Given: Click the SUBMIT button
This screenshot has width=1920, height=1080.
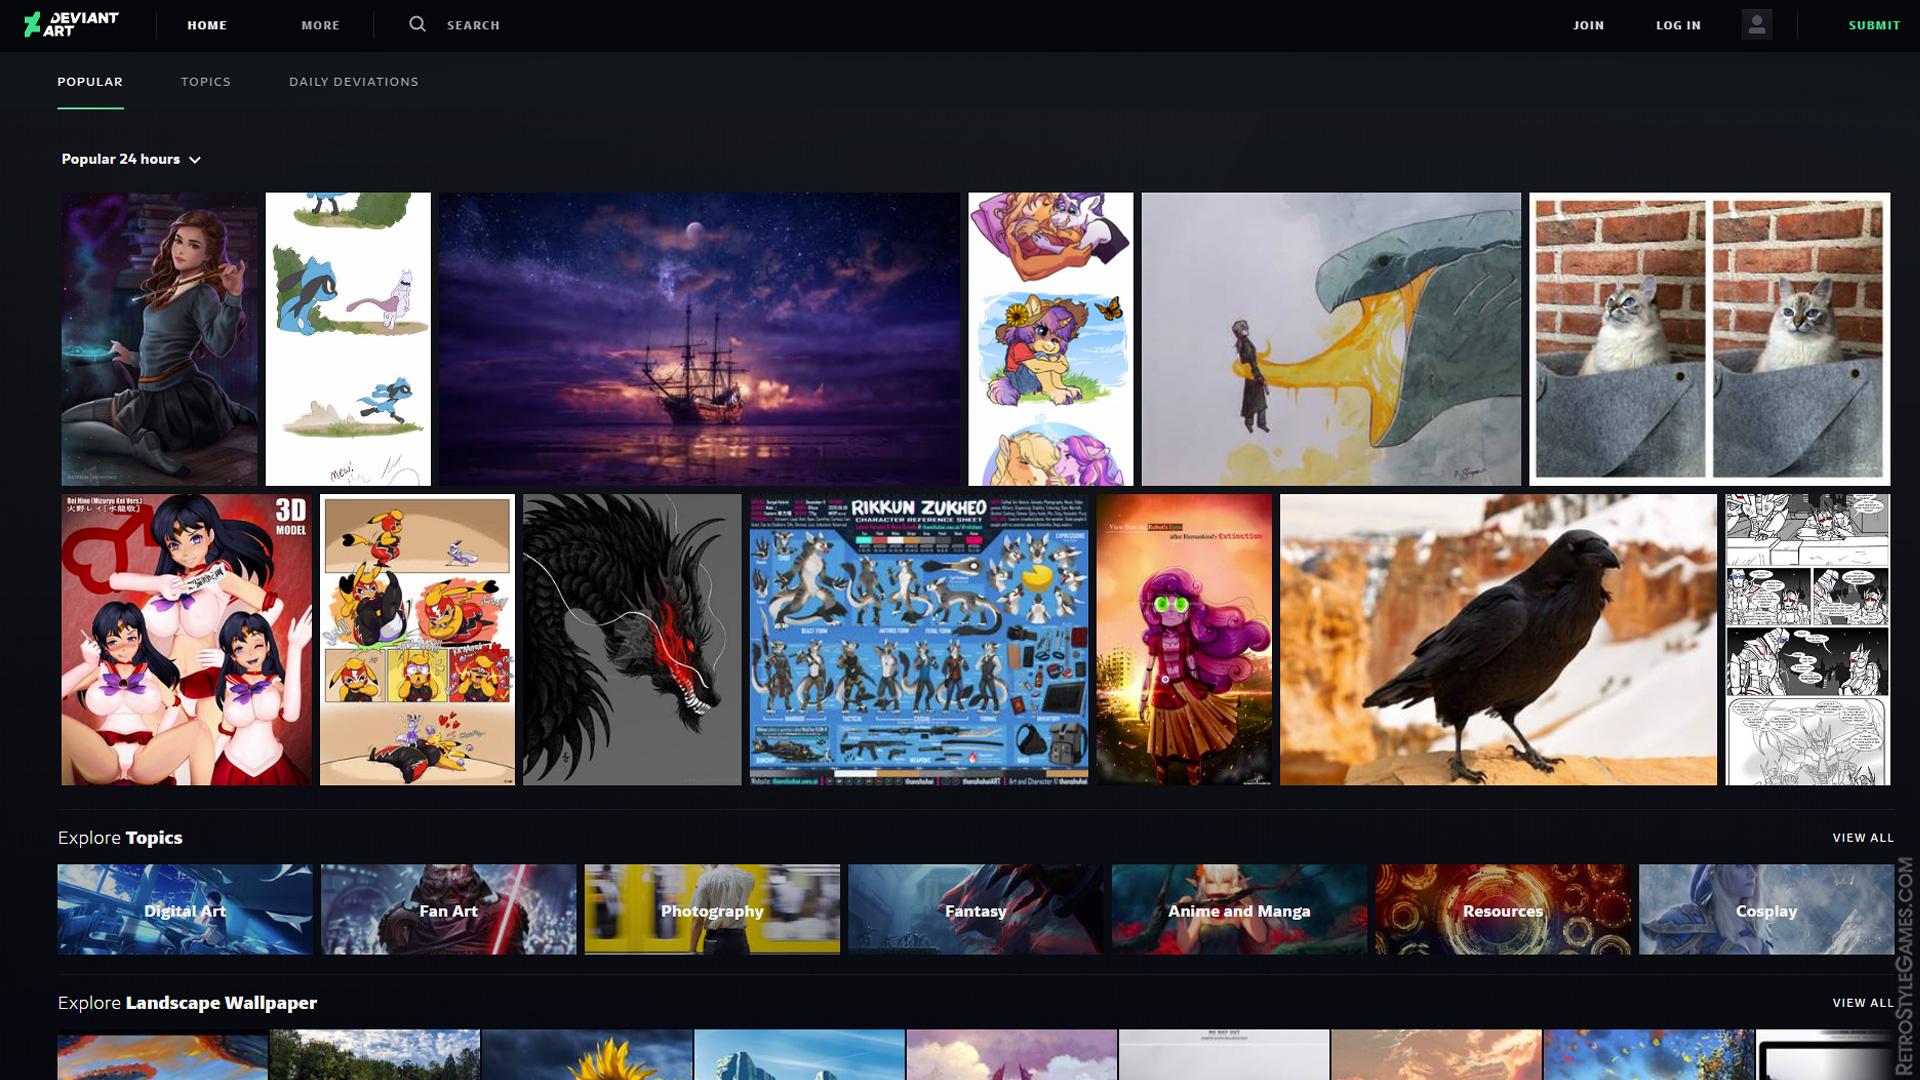Looking at the screenshot, I should pos(1874,25).
